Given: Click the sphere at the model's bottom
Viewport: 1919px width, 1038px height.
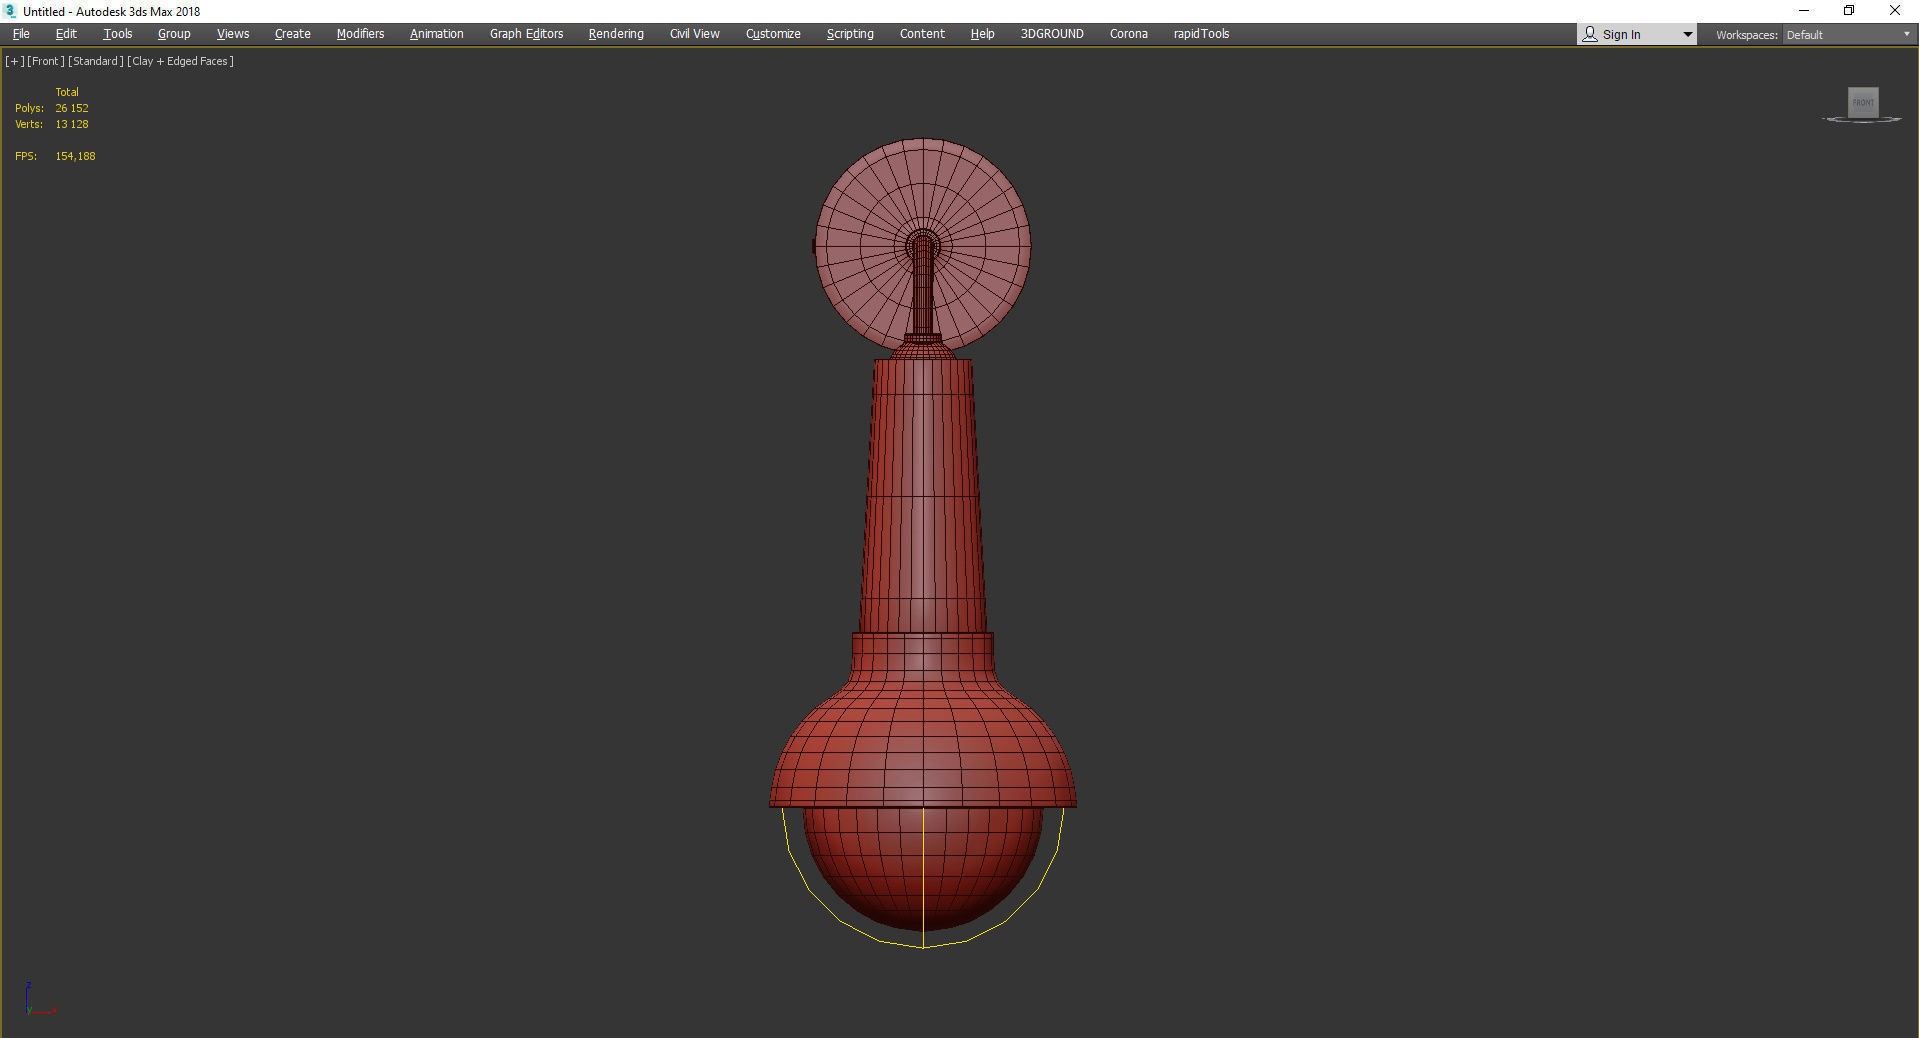Looking at the screenshot, I should coord(923,870).
